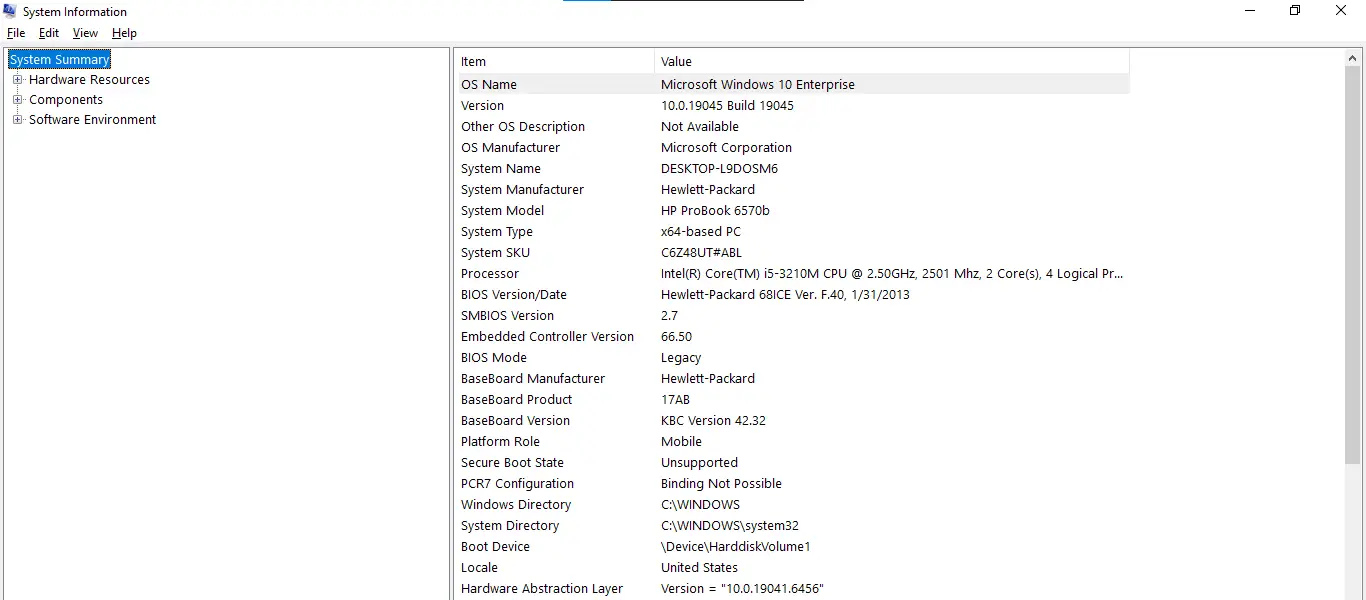The height and width of the screenshot is (600, 1366).
Task: Select the BIOS Mode row
Action: pyautogui.click(x=600, y=357)
